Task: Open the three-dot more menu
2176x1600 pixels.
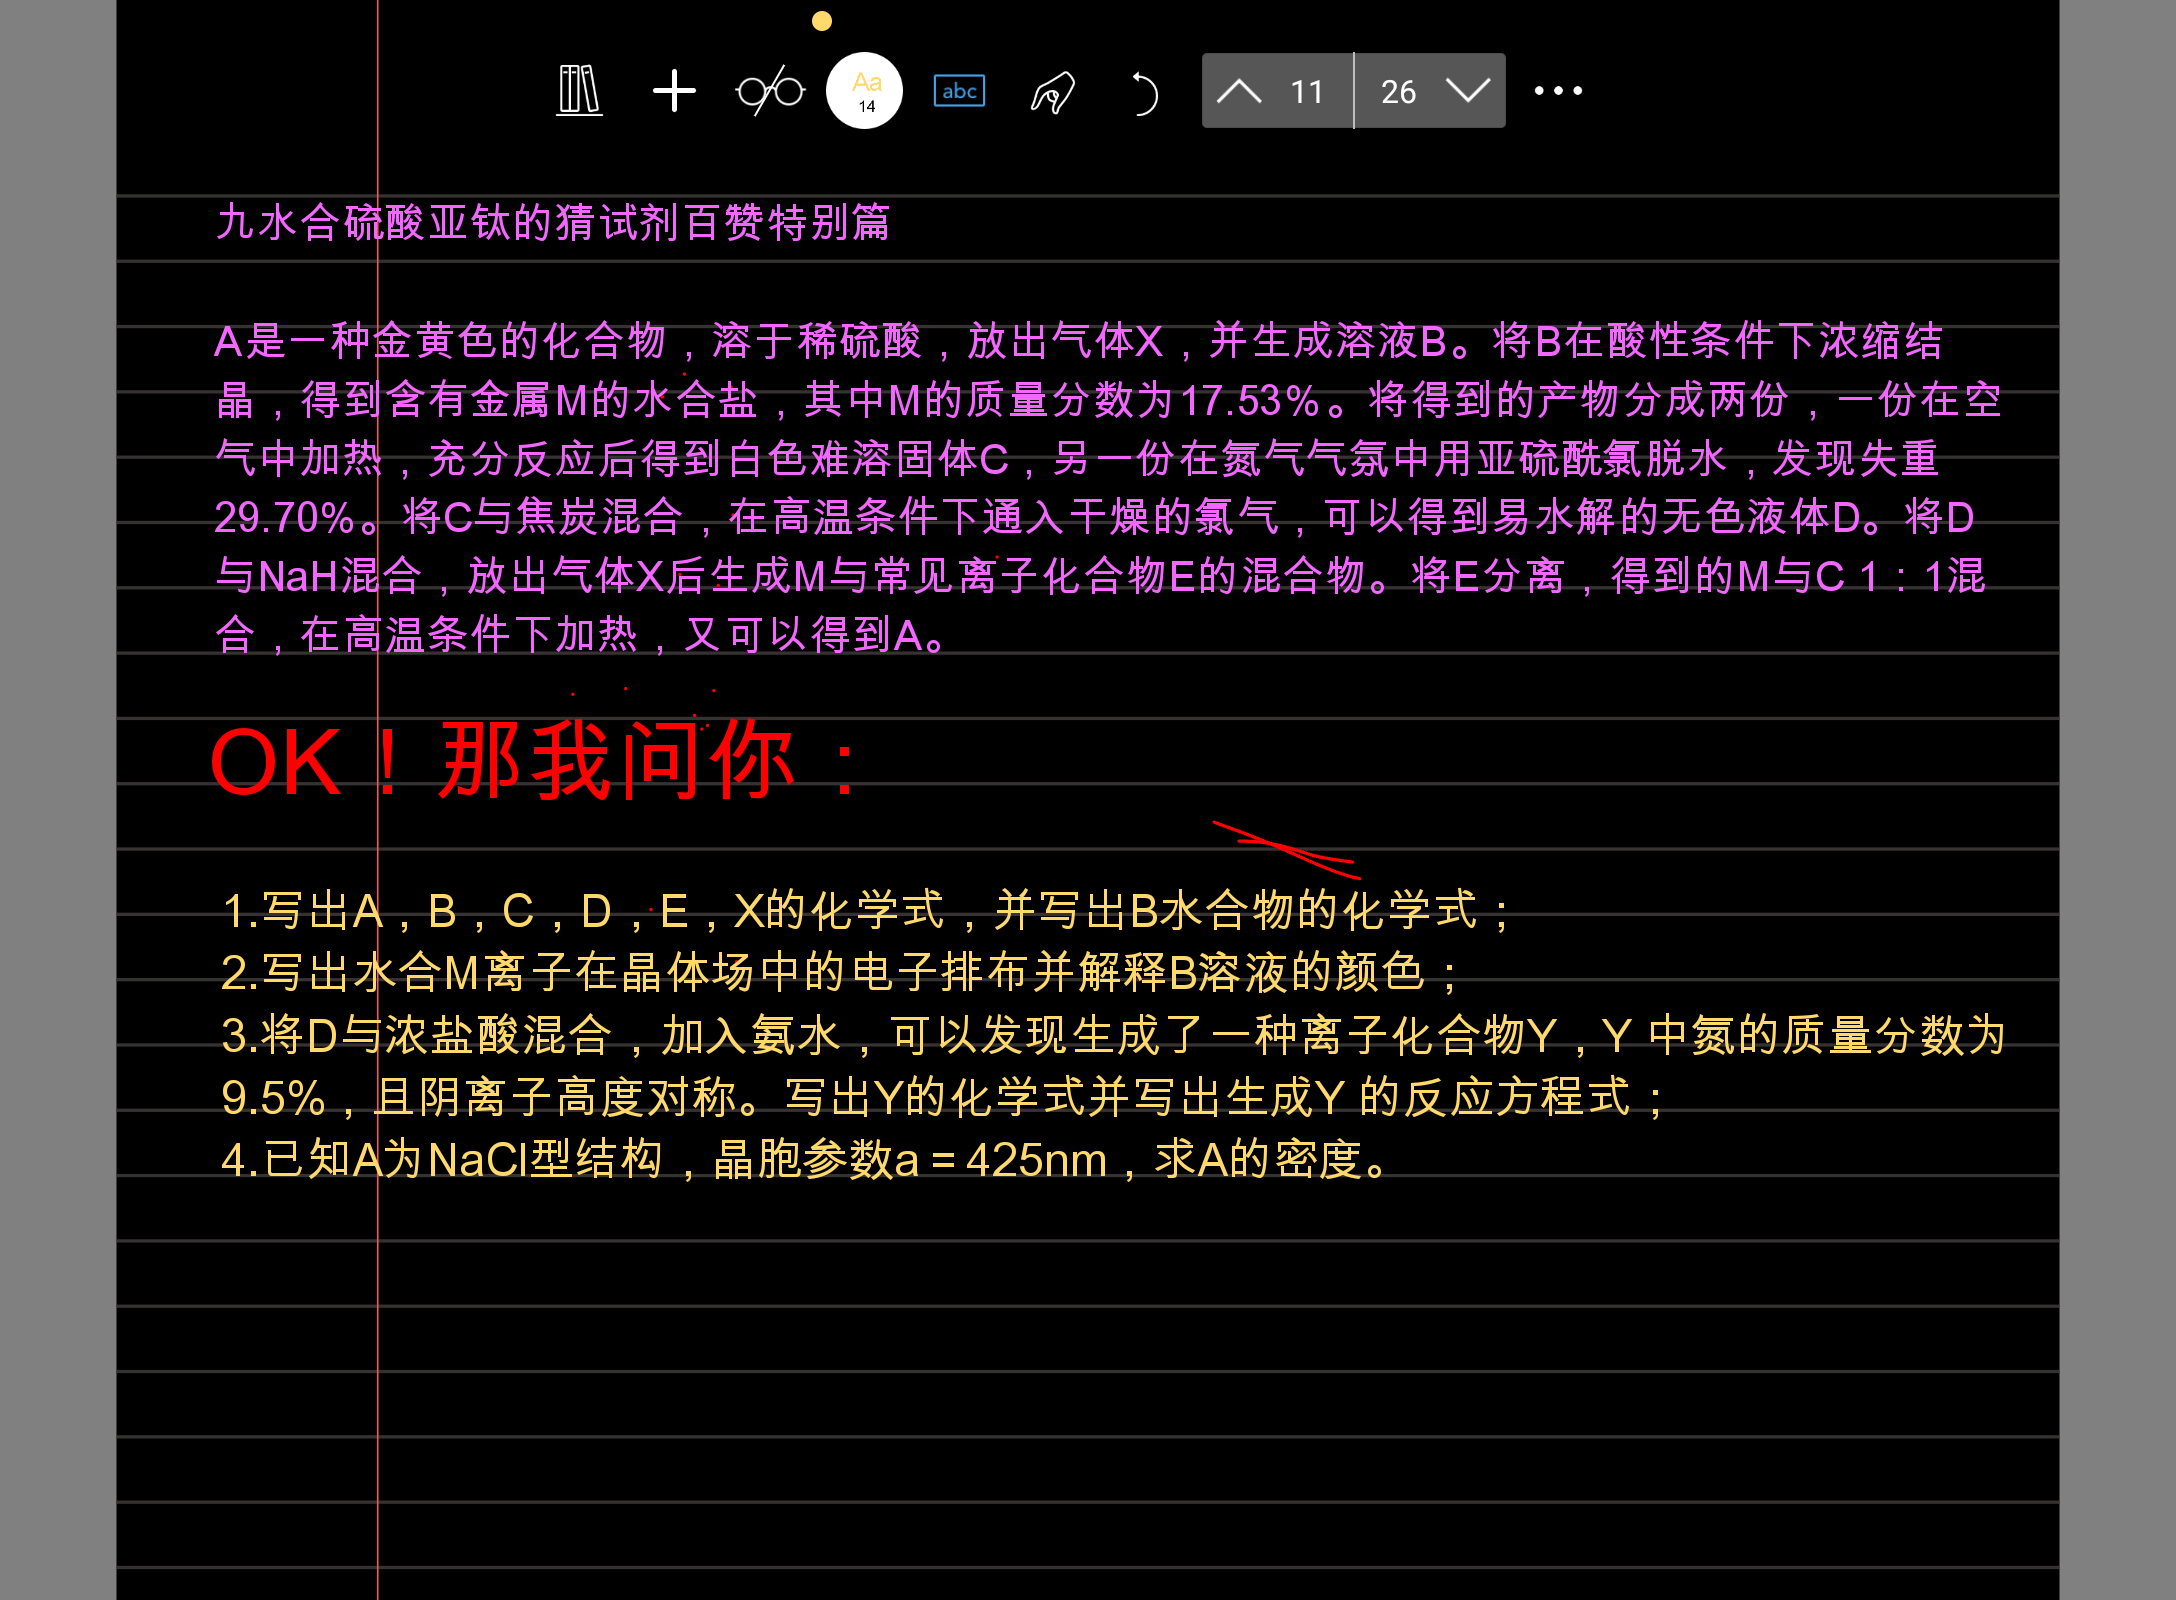Action: point(1558,91)
